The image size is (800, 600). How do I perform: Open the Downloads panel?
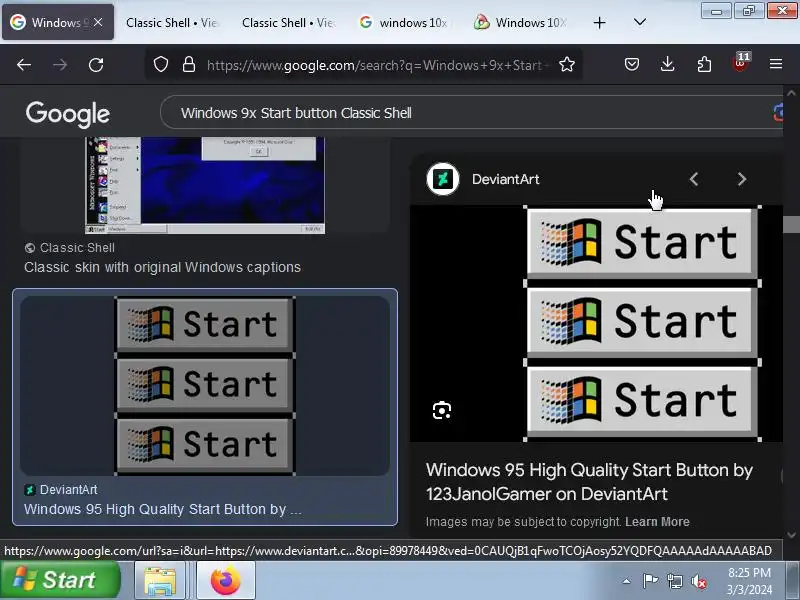[x=667, y=64]
